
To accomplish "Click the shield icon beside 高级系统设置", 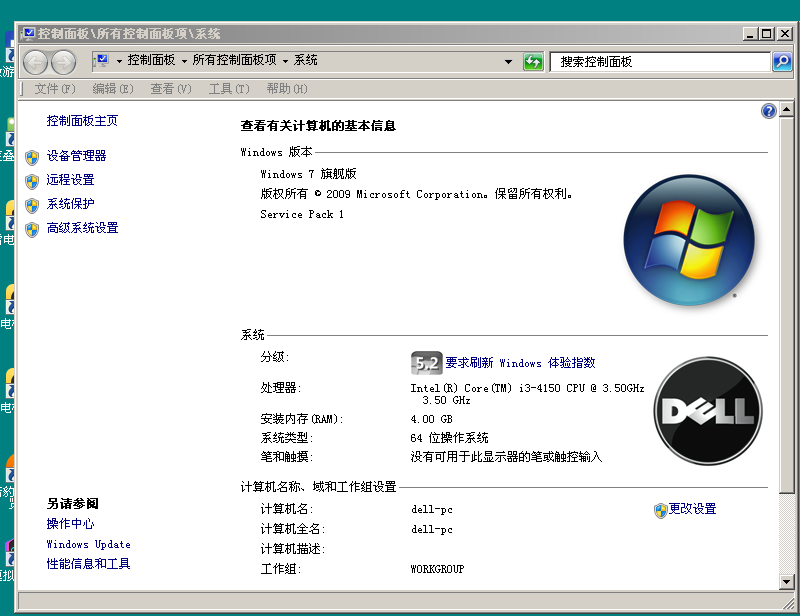I will click(32, 229).
